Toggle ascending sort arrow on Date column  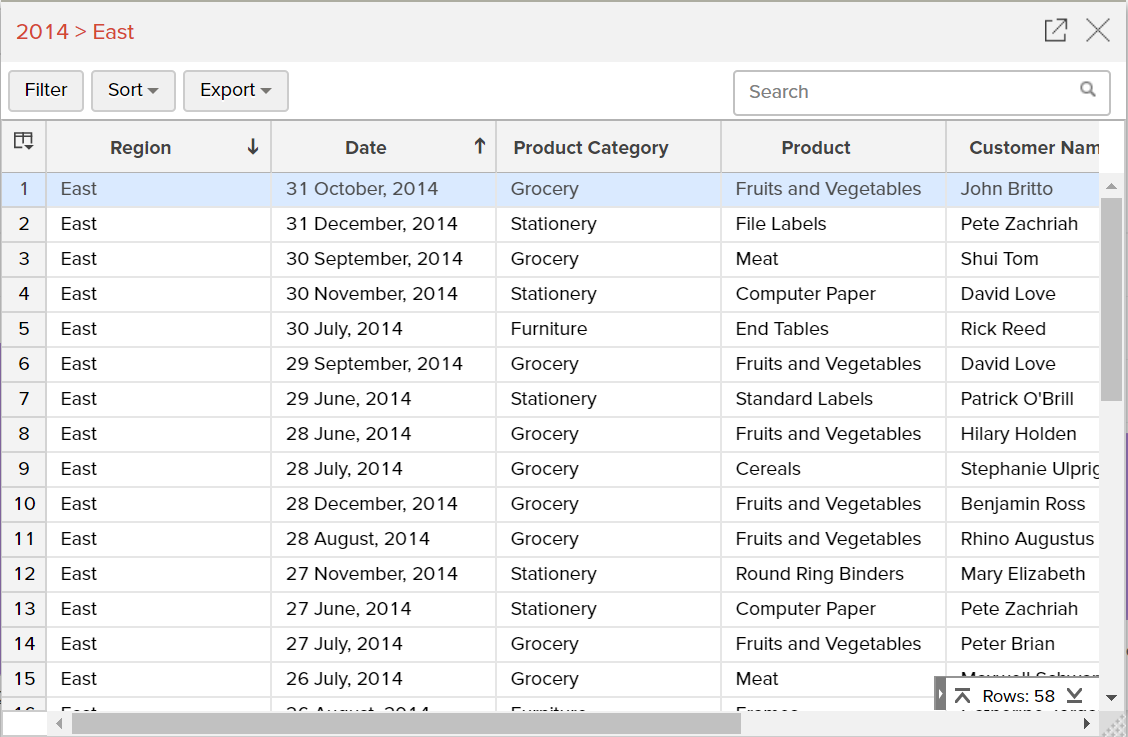point(479,147)
